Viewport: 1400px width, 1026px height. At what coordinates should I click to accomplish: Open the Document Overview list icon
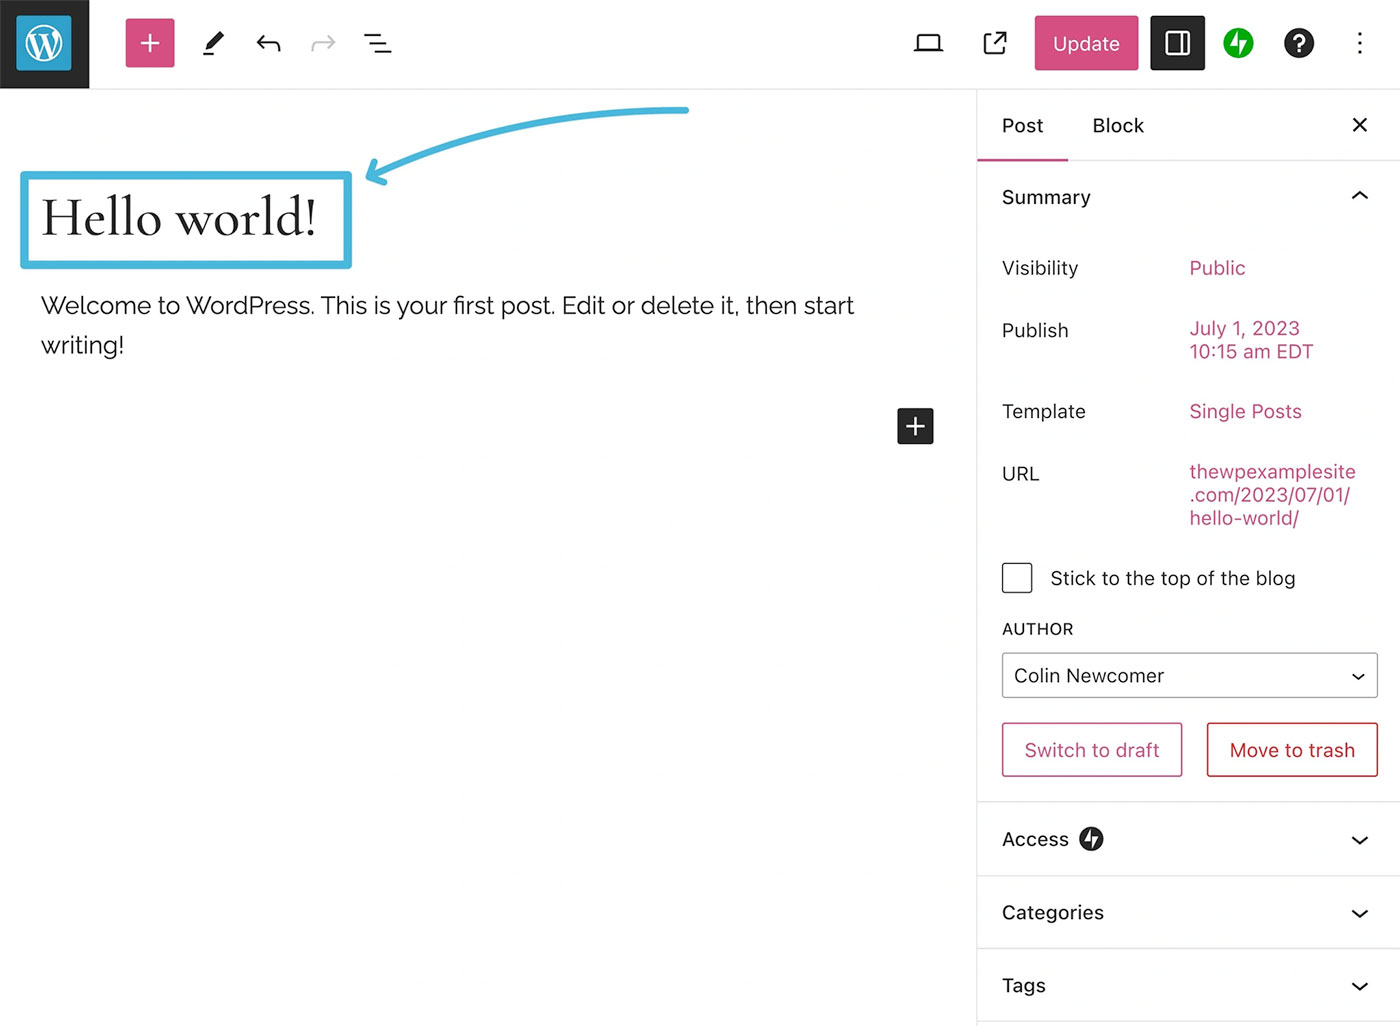point(378,43)
